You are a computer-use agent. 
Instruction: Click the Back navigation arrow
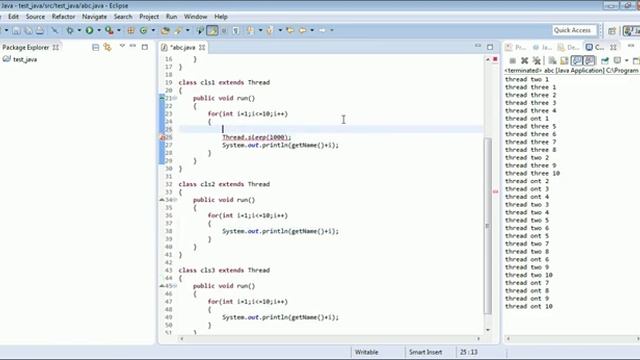[x=303, y=31]
